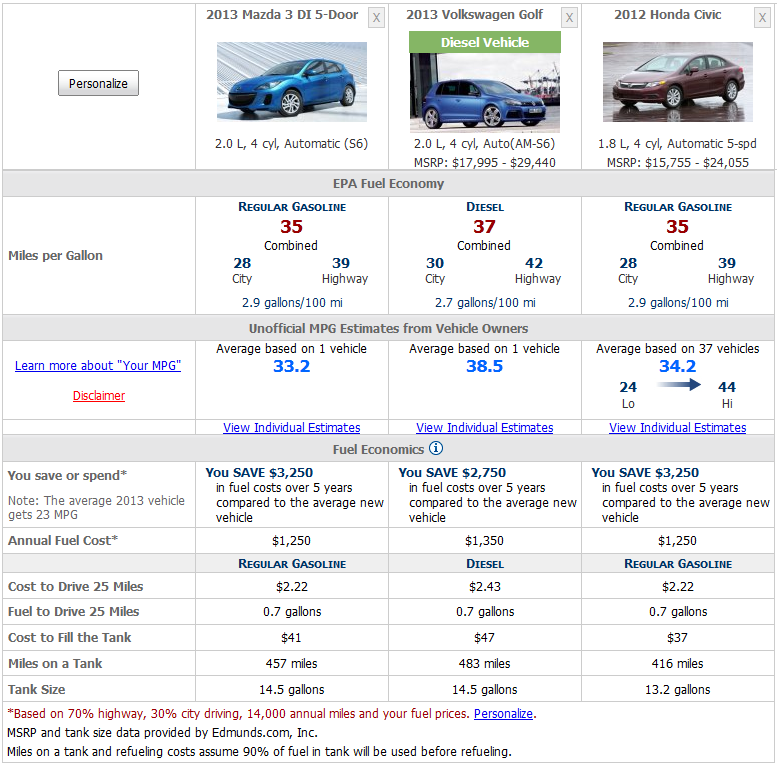This screenshot has height=765, width=777.
Task: Select the Volkswagen Golf 30 City MPG
Action: [x=435, y=263]
